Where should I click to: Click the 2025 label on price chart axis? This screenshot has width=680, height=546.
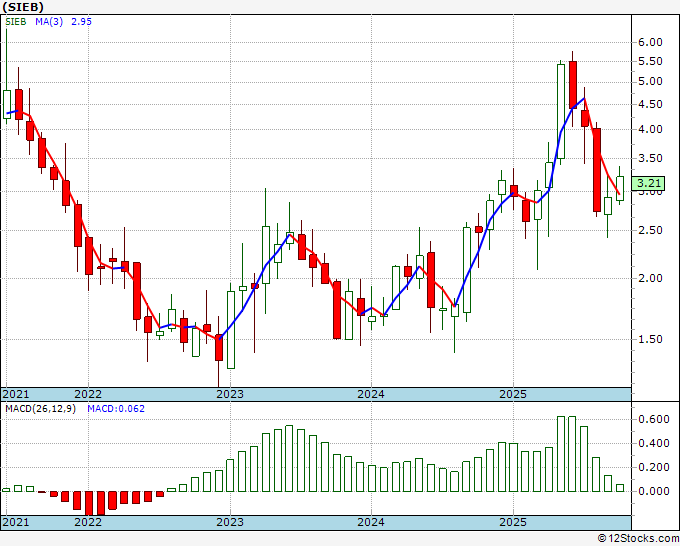513,394
